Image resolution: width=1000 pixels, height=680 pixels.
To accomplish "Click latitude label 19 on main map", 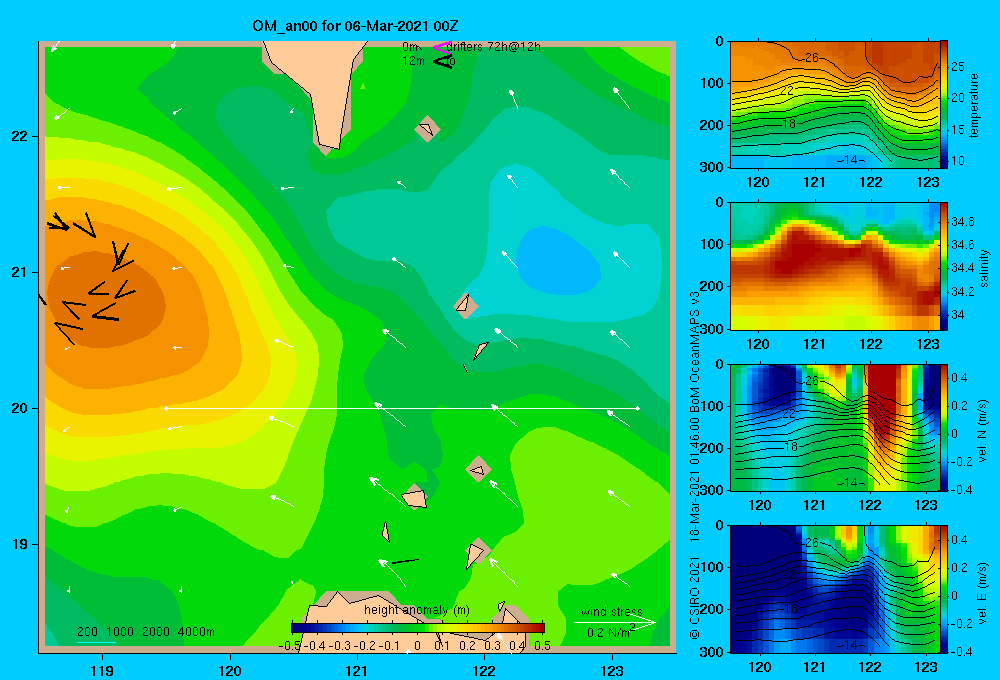I will [20, 544].
